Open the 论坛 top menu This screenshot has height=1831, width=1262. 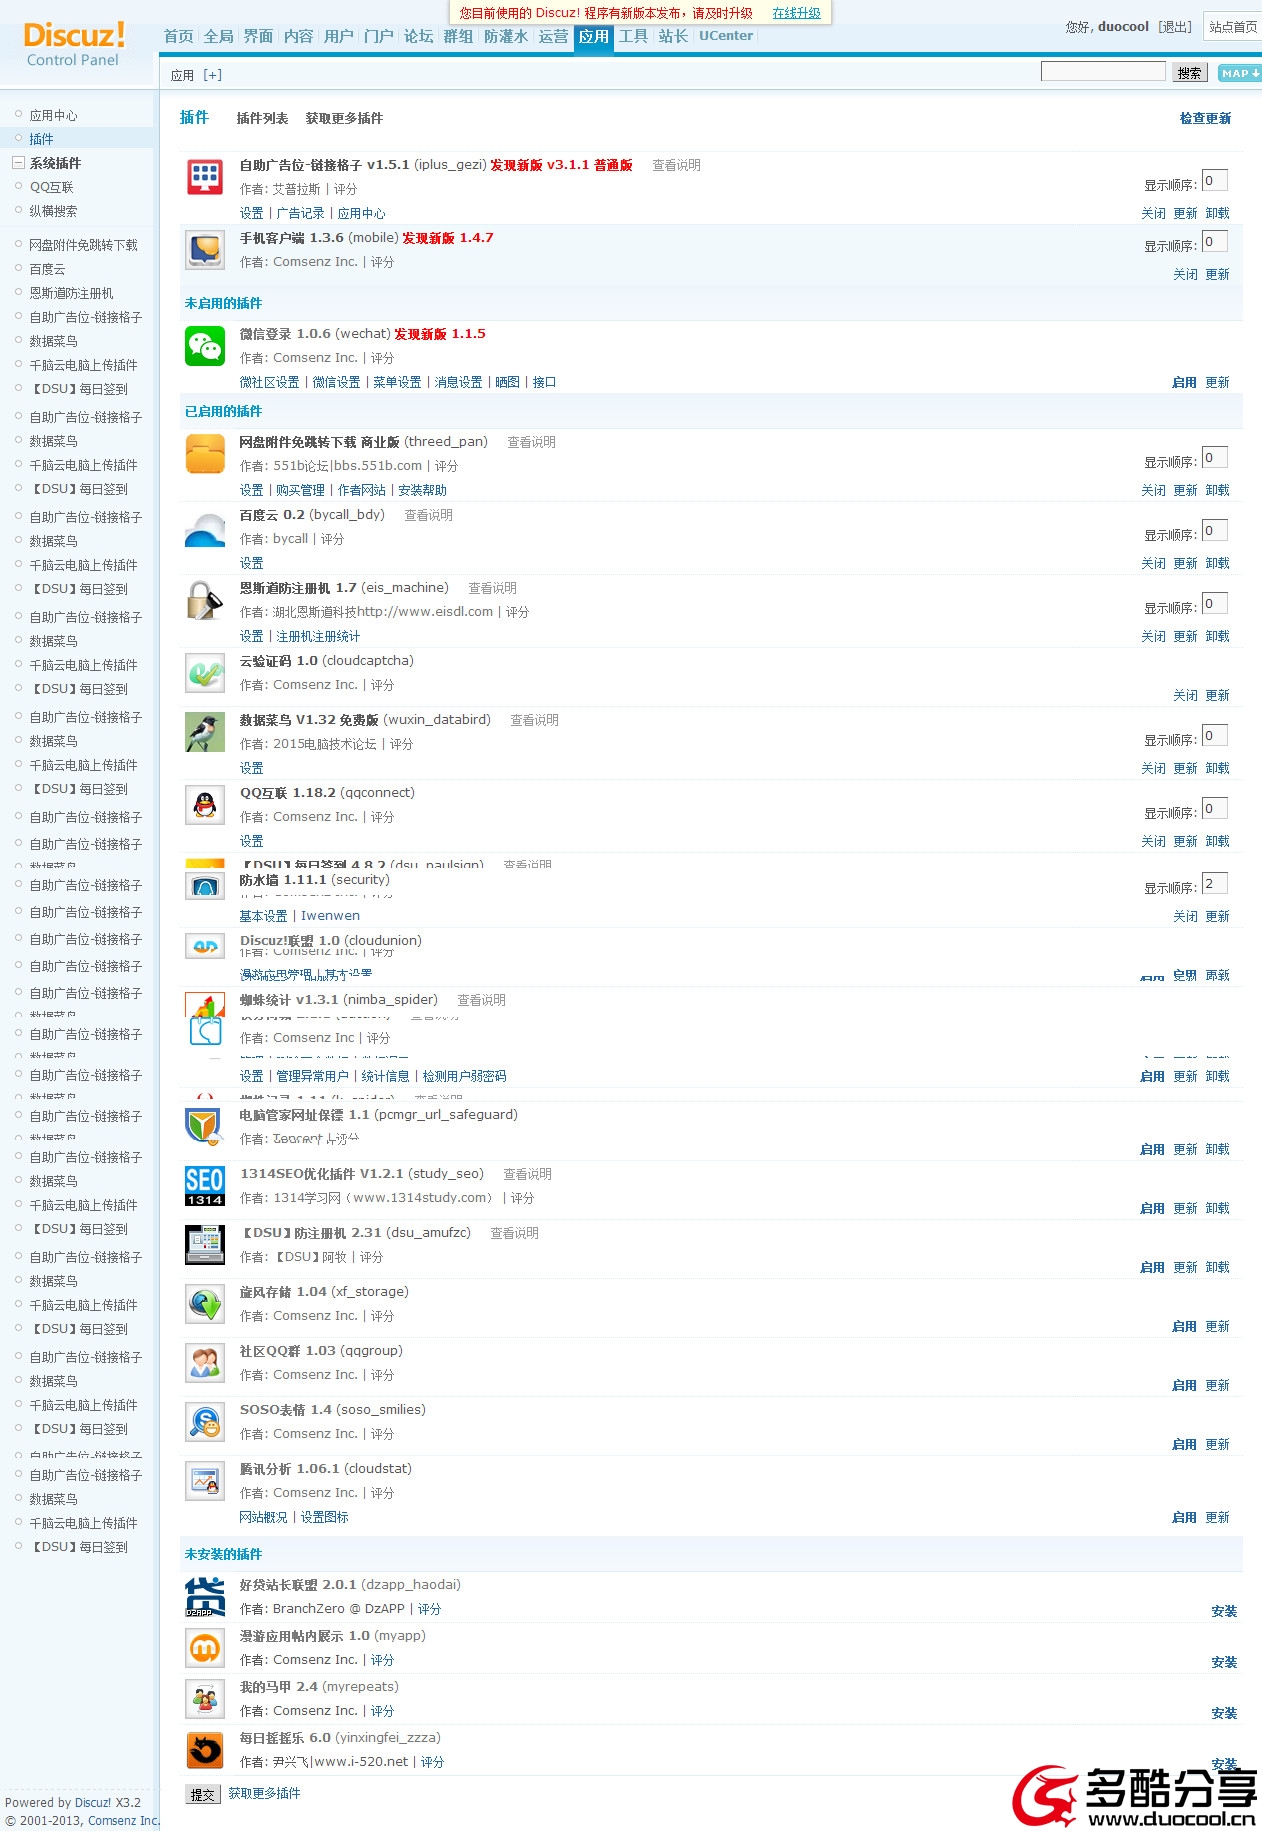[x=419, y=36]
